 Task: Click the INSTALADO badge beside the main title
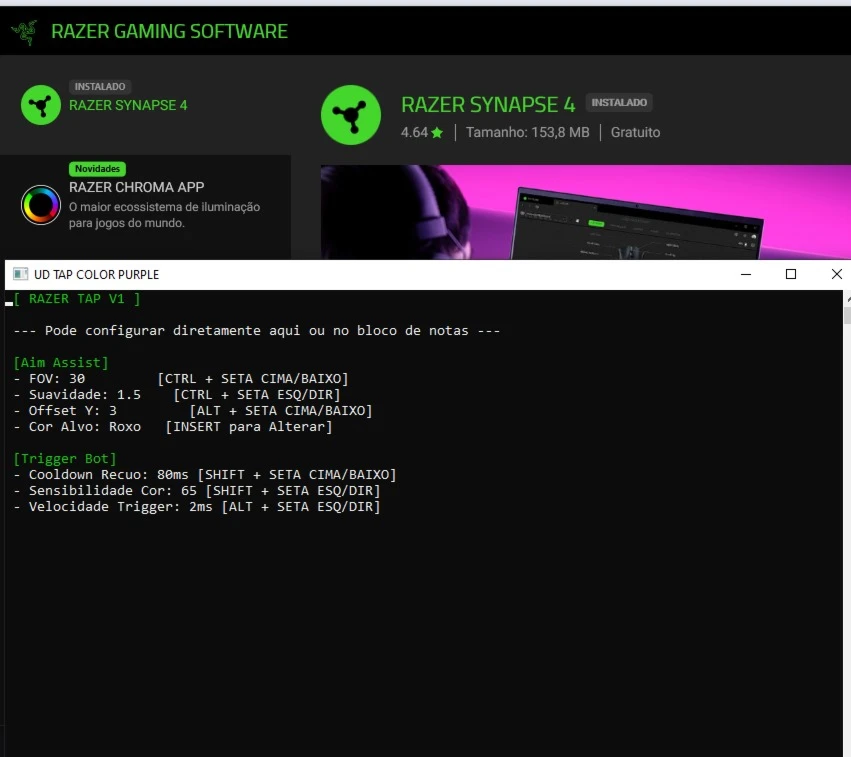[x=619, y=103]
